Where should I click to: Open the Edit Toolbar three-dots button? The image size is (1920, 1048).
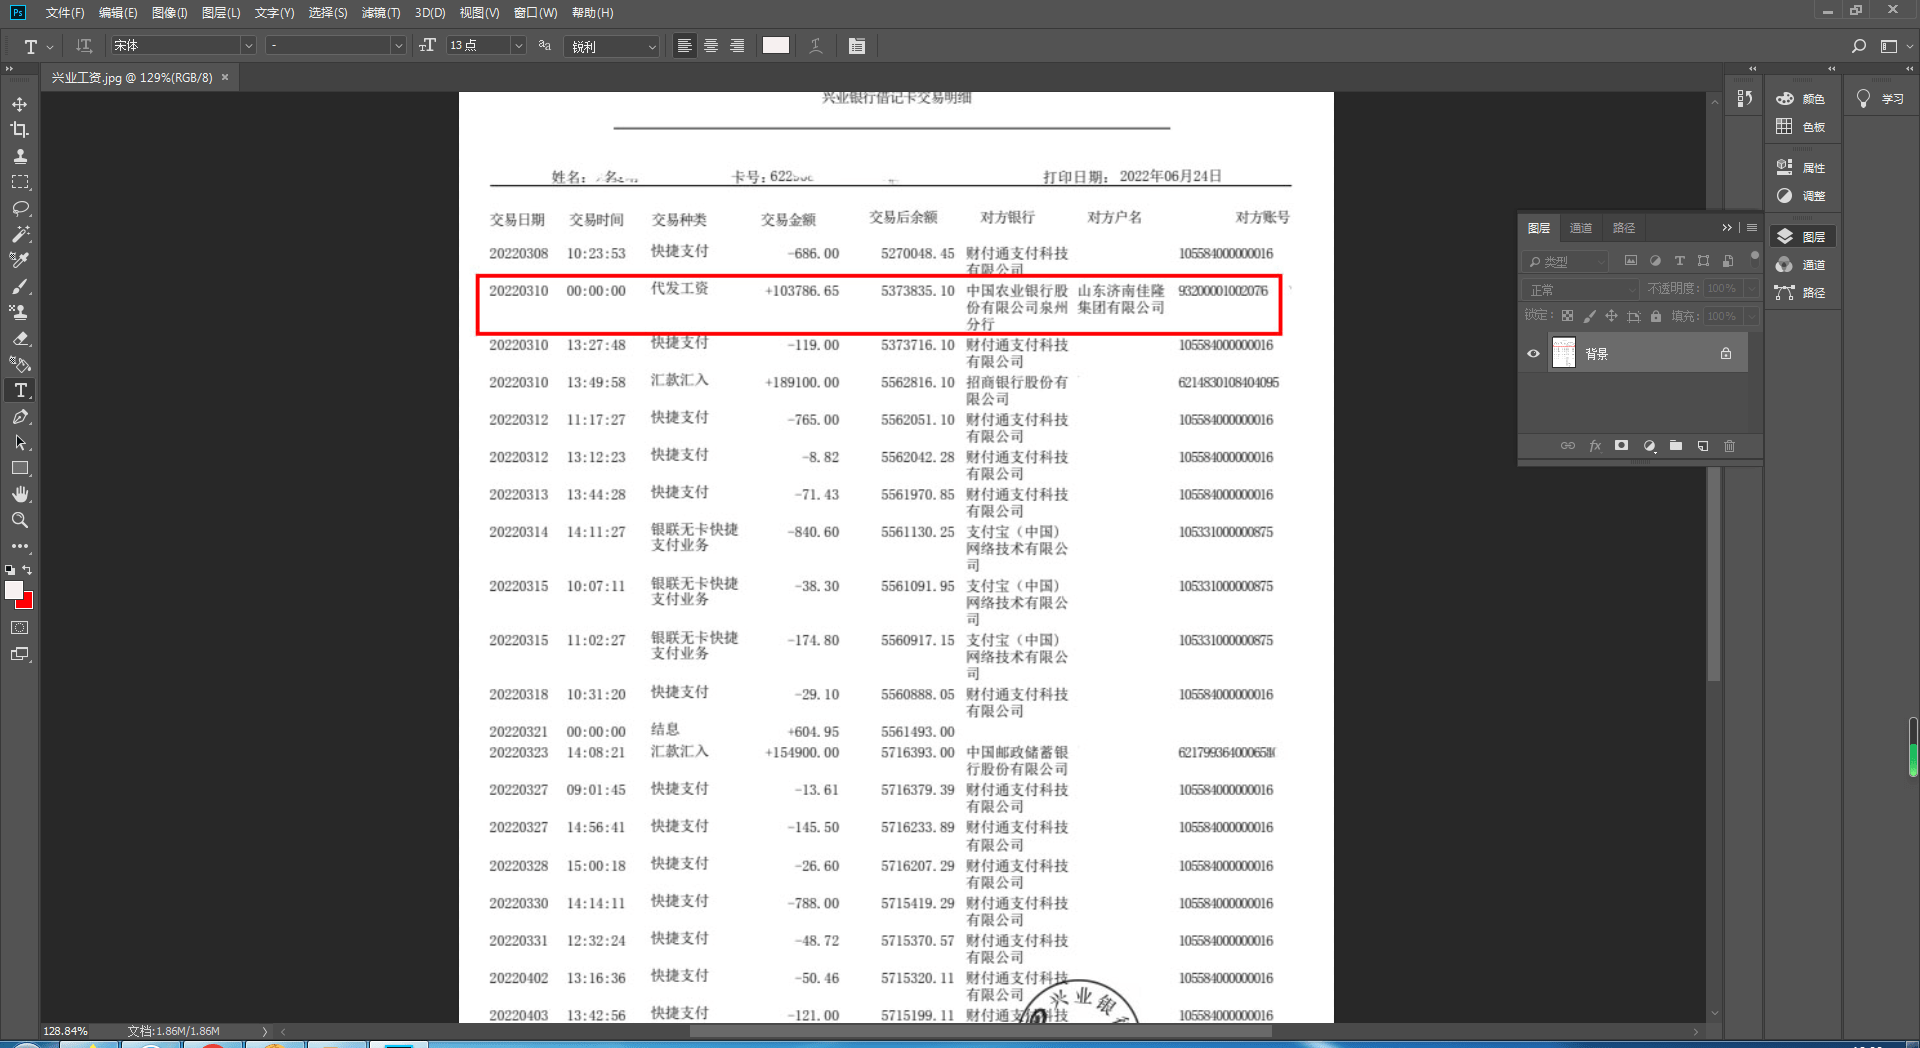pyautogui.click(x=20, y=547)
